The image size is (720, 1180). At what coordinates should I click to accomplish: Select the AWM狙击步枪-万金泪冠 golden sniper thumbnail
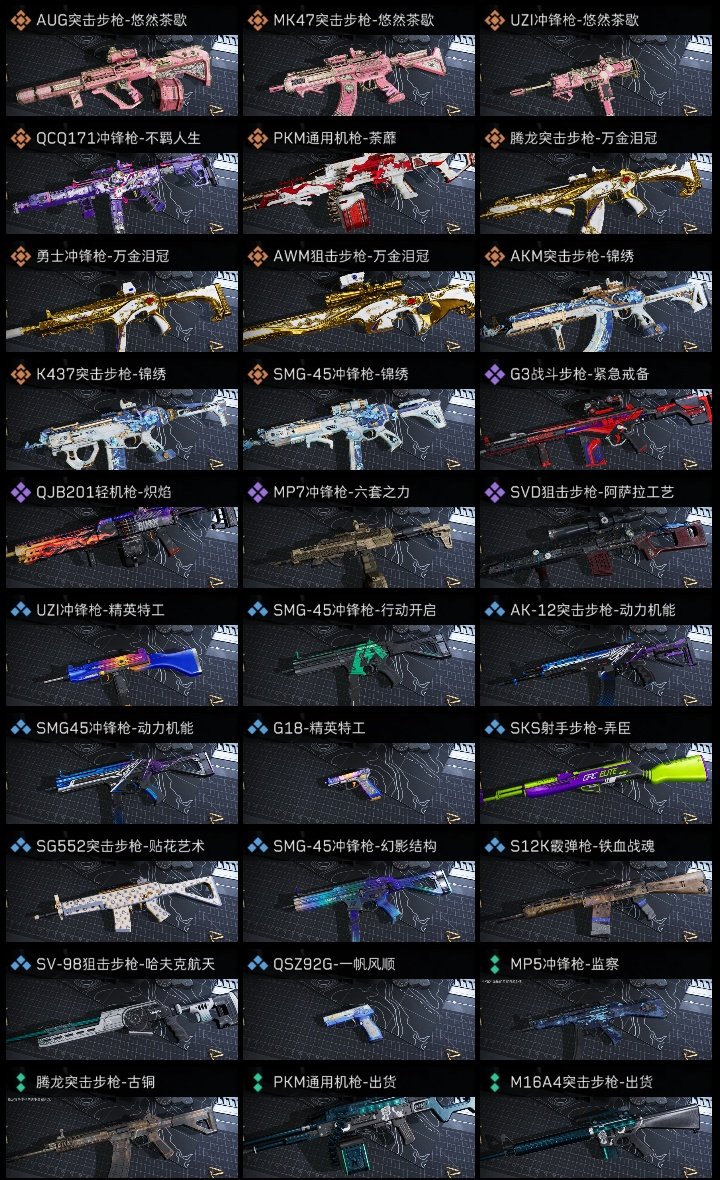click(x=359, y=311)
